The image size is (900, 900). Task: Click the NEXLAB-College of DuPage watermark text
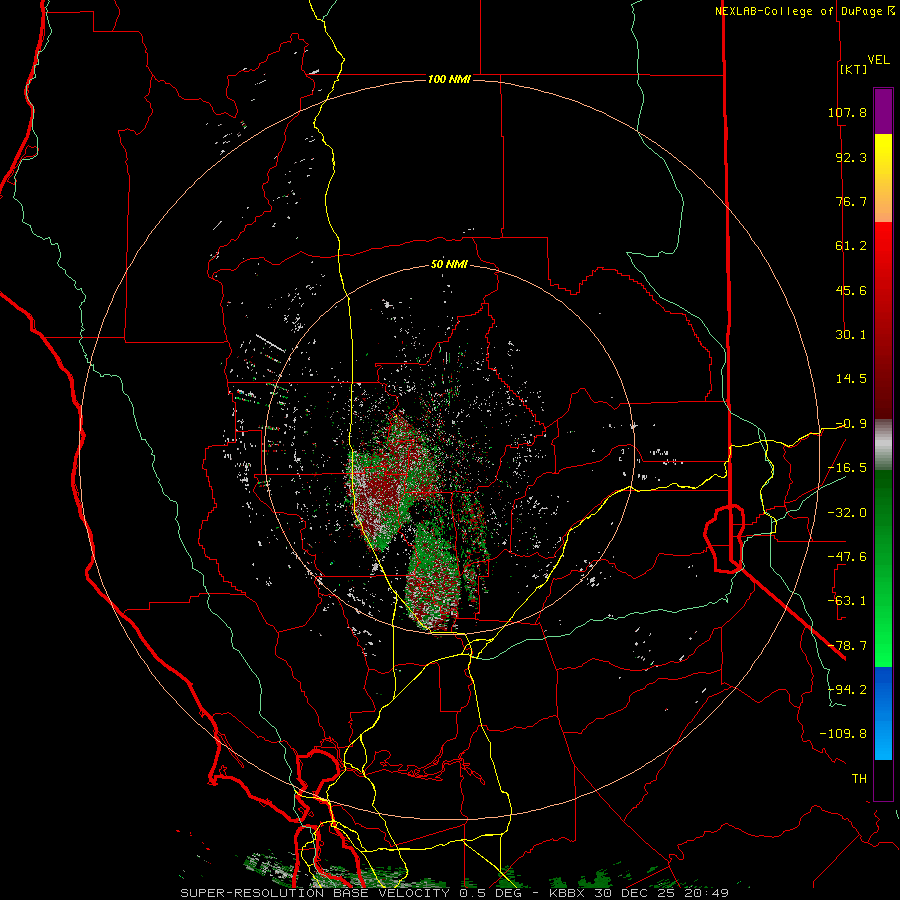coord(805,11)
